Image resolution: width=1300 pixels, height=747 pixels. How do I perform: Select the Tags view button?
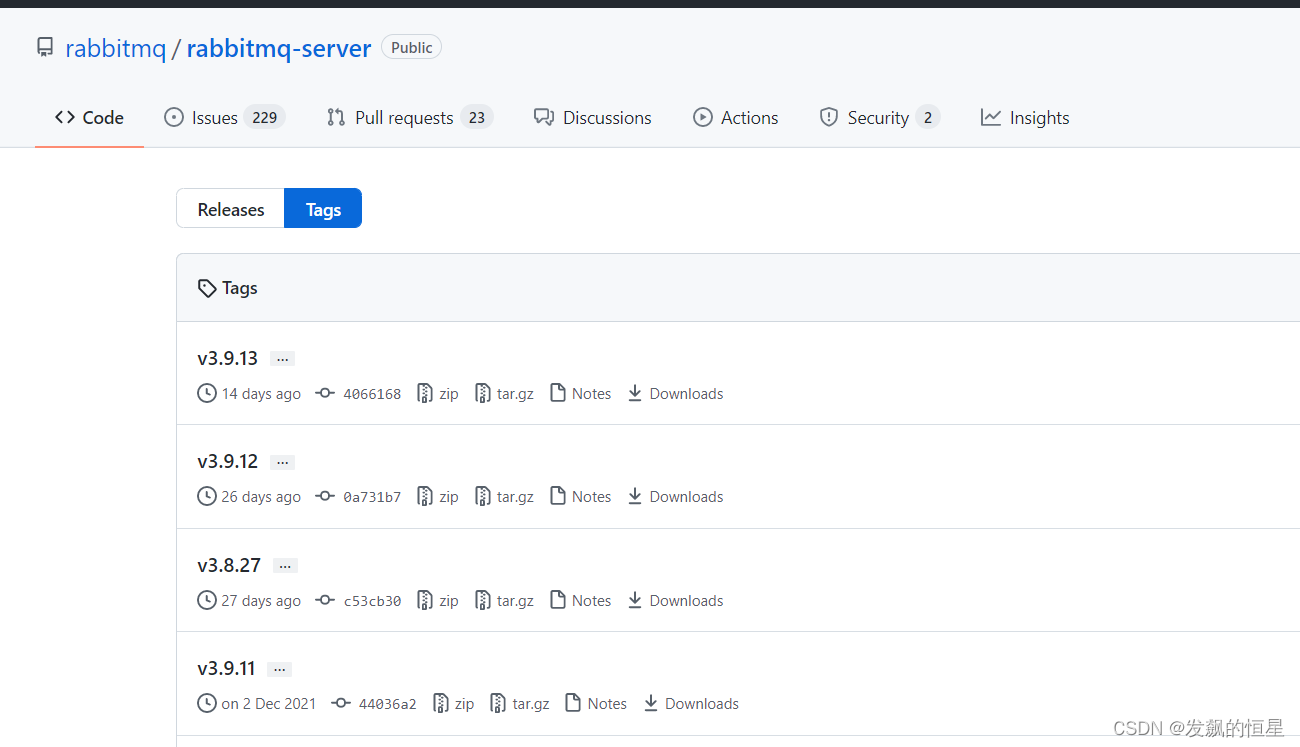pos(323,209)
